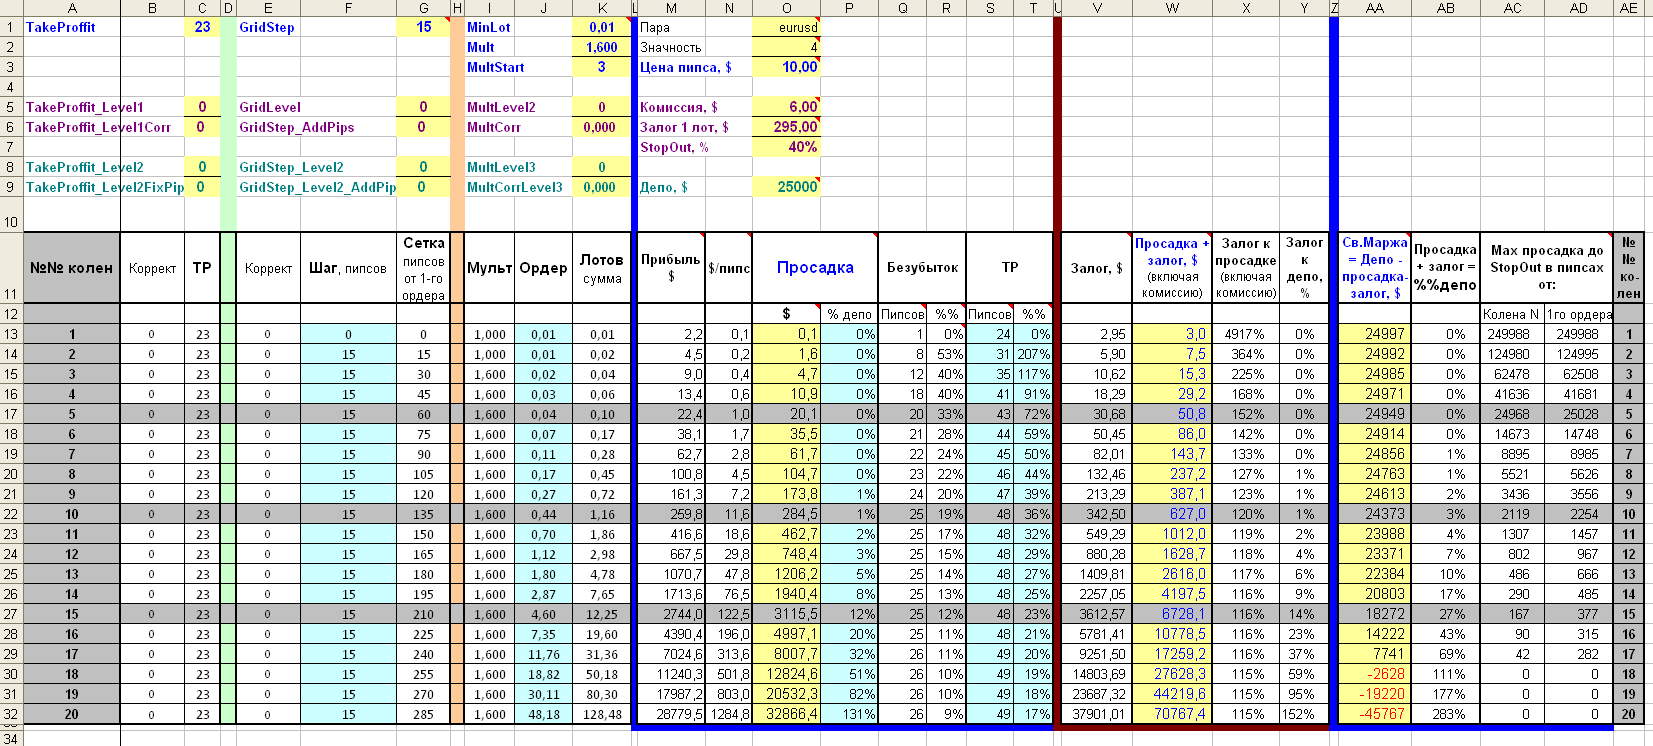Screen dimensions: 1653x746
Task: Select the 'Max просадка до StopOut' header
Action: coord(1547,267)
